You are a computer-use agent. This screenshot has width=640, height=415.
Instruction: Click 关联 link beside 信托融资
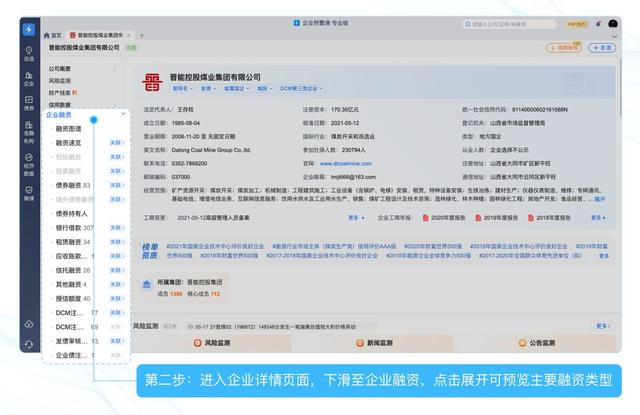pyautogui.click(x=117, y=271)
